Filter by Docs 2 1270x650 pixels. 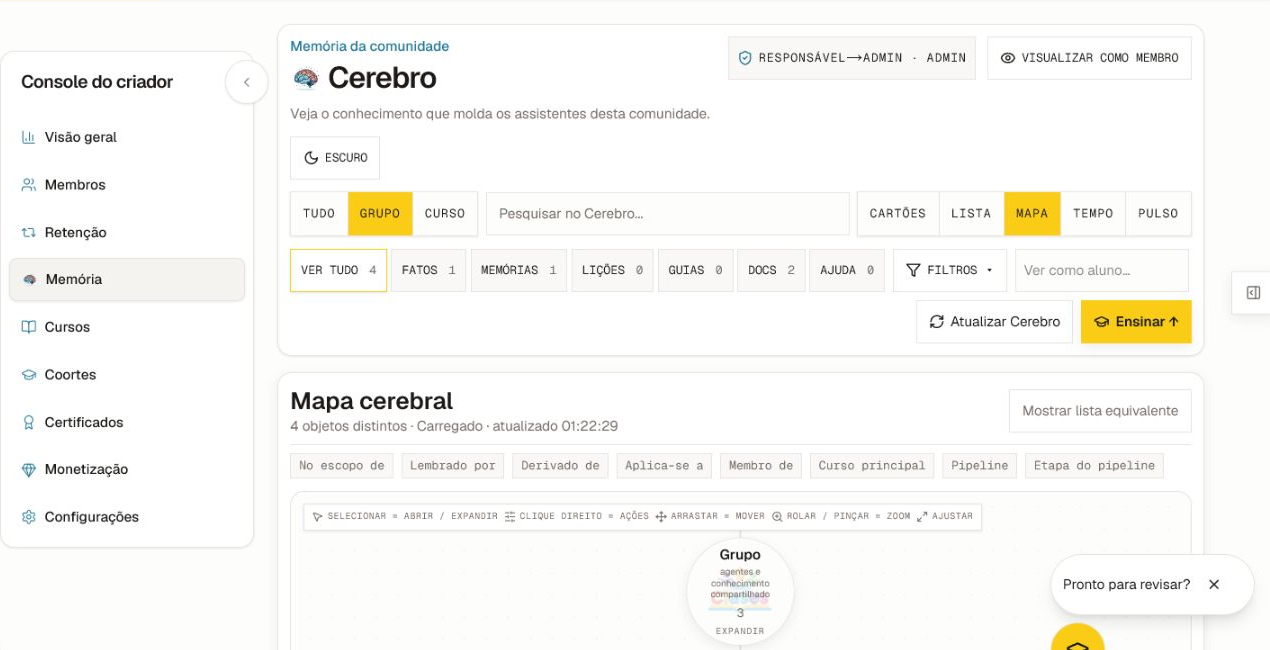pos(771,271)
